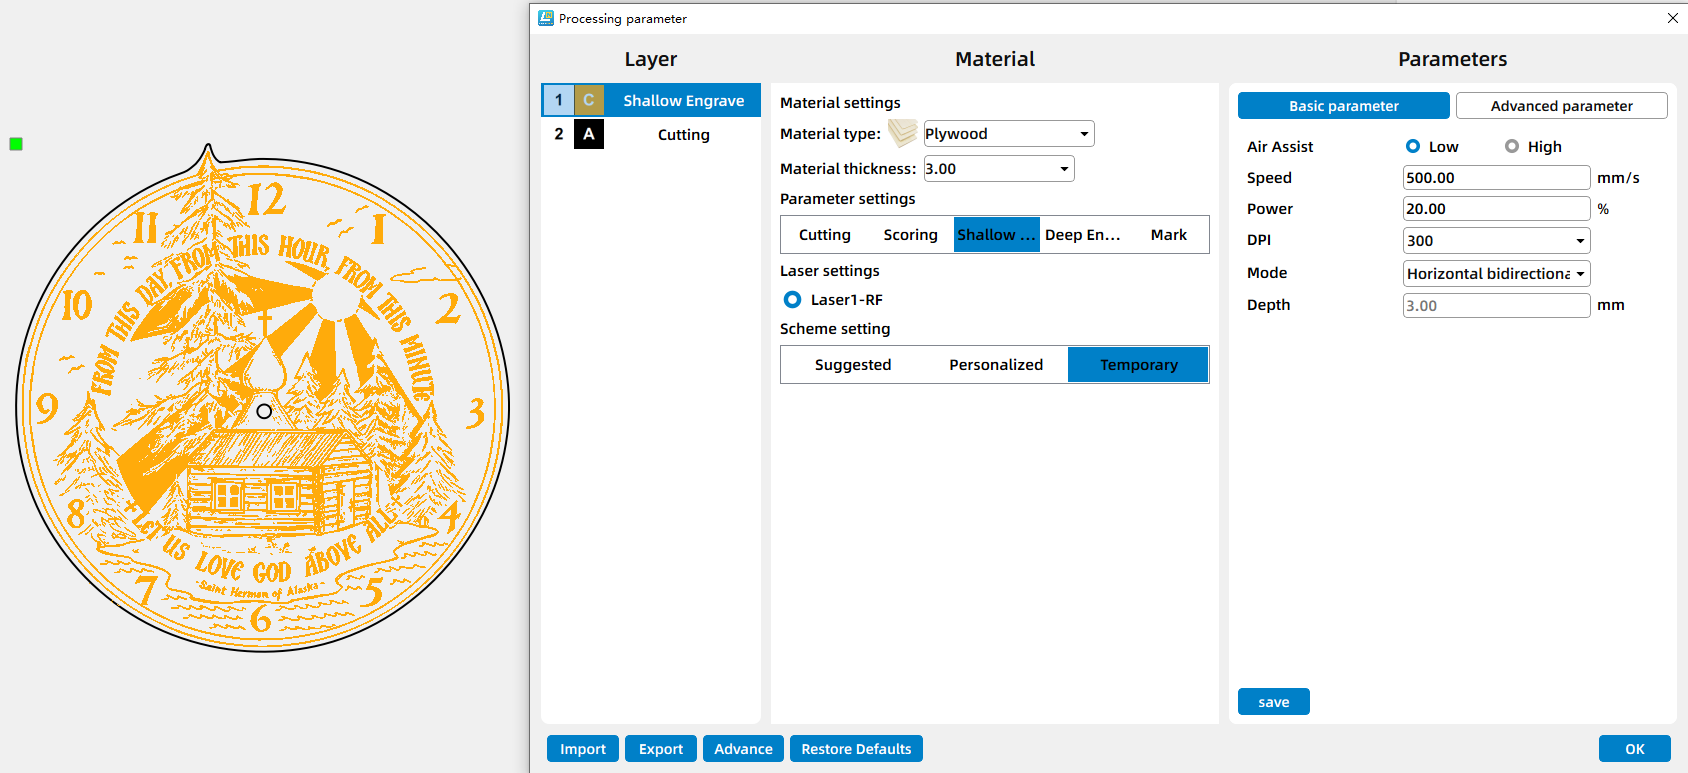This screenshot has width=1688, height=773.
Task: Open the Material thickness dropdown
Action: 999,169
